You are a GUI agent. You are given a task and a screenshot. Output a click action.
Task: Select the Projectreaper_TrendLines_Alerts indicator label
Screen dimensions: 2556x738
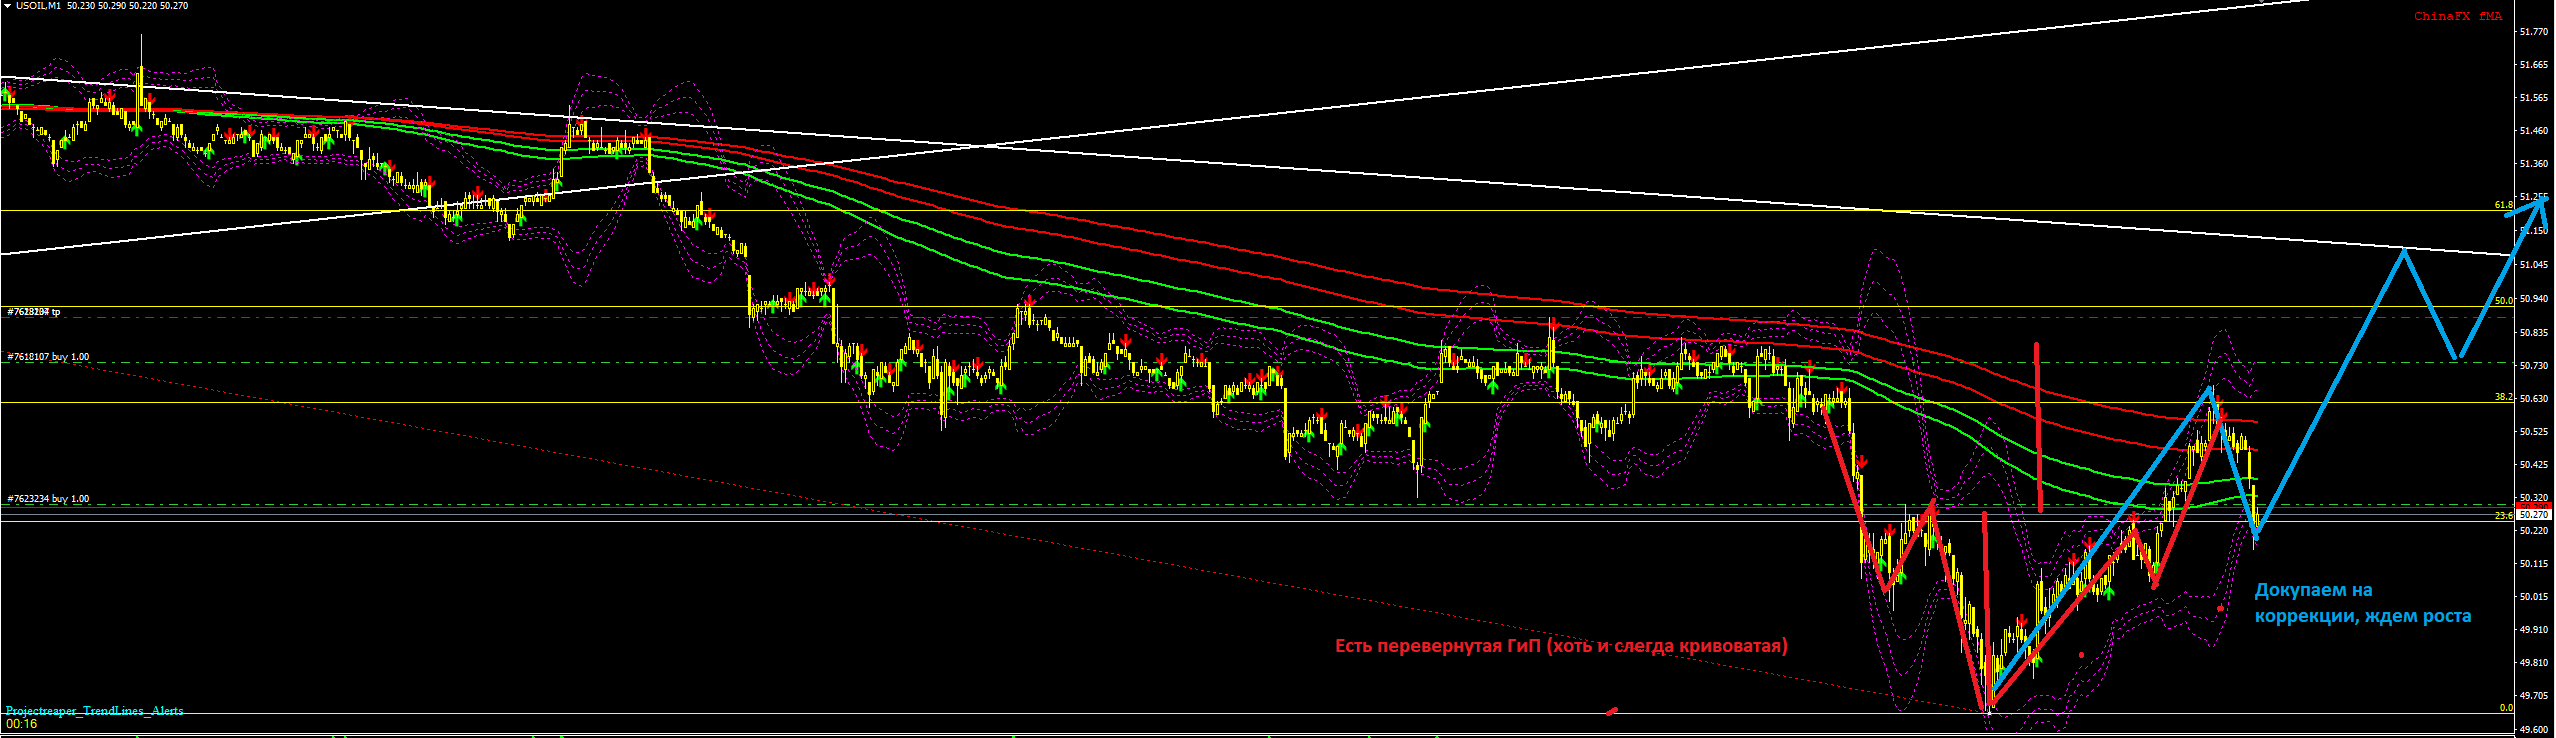point(95,711)
